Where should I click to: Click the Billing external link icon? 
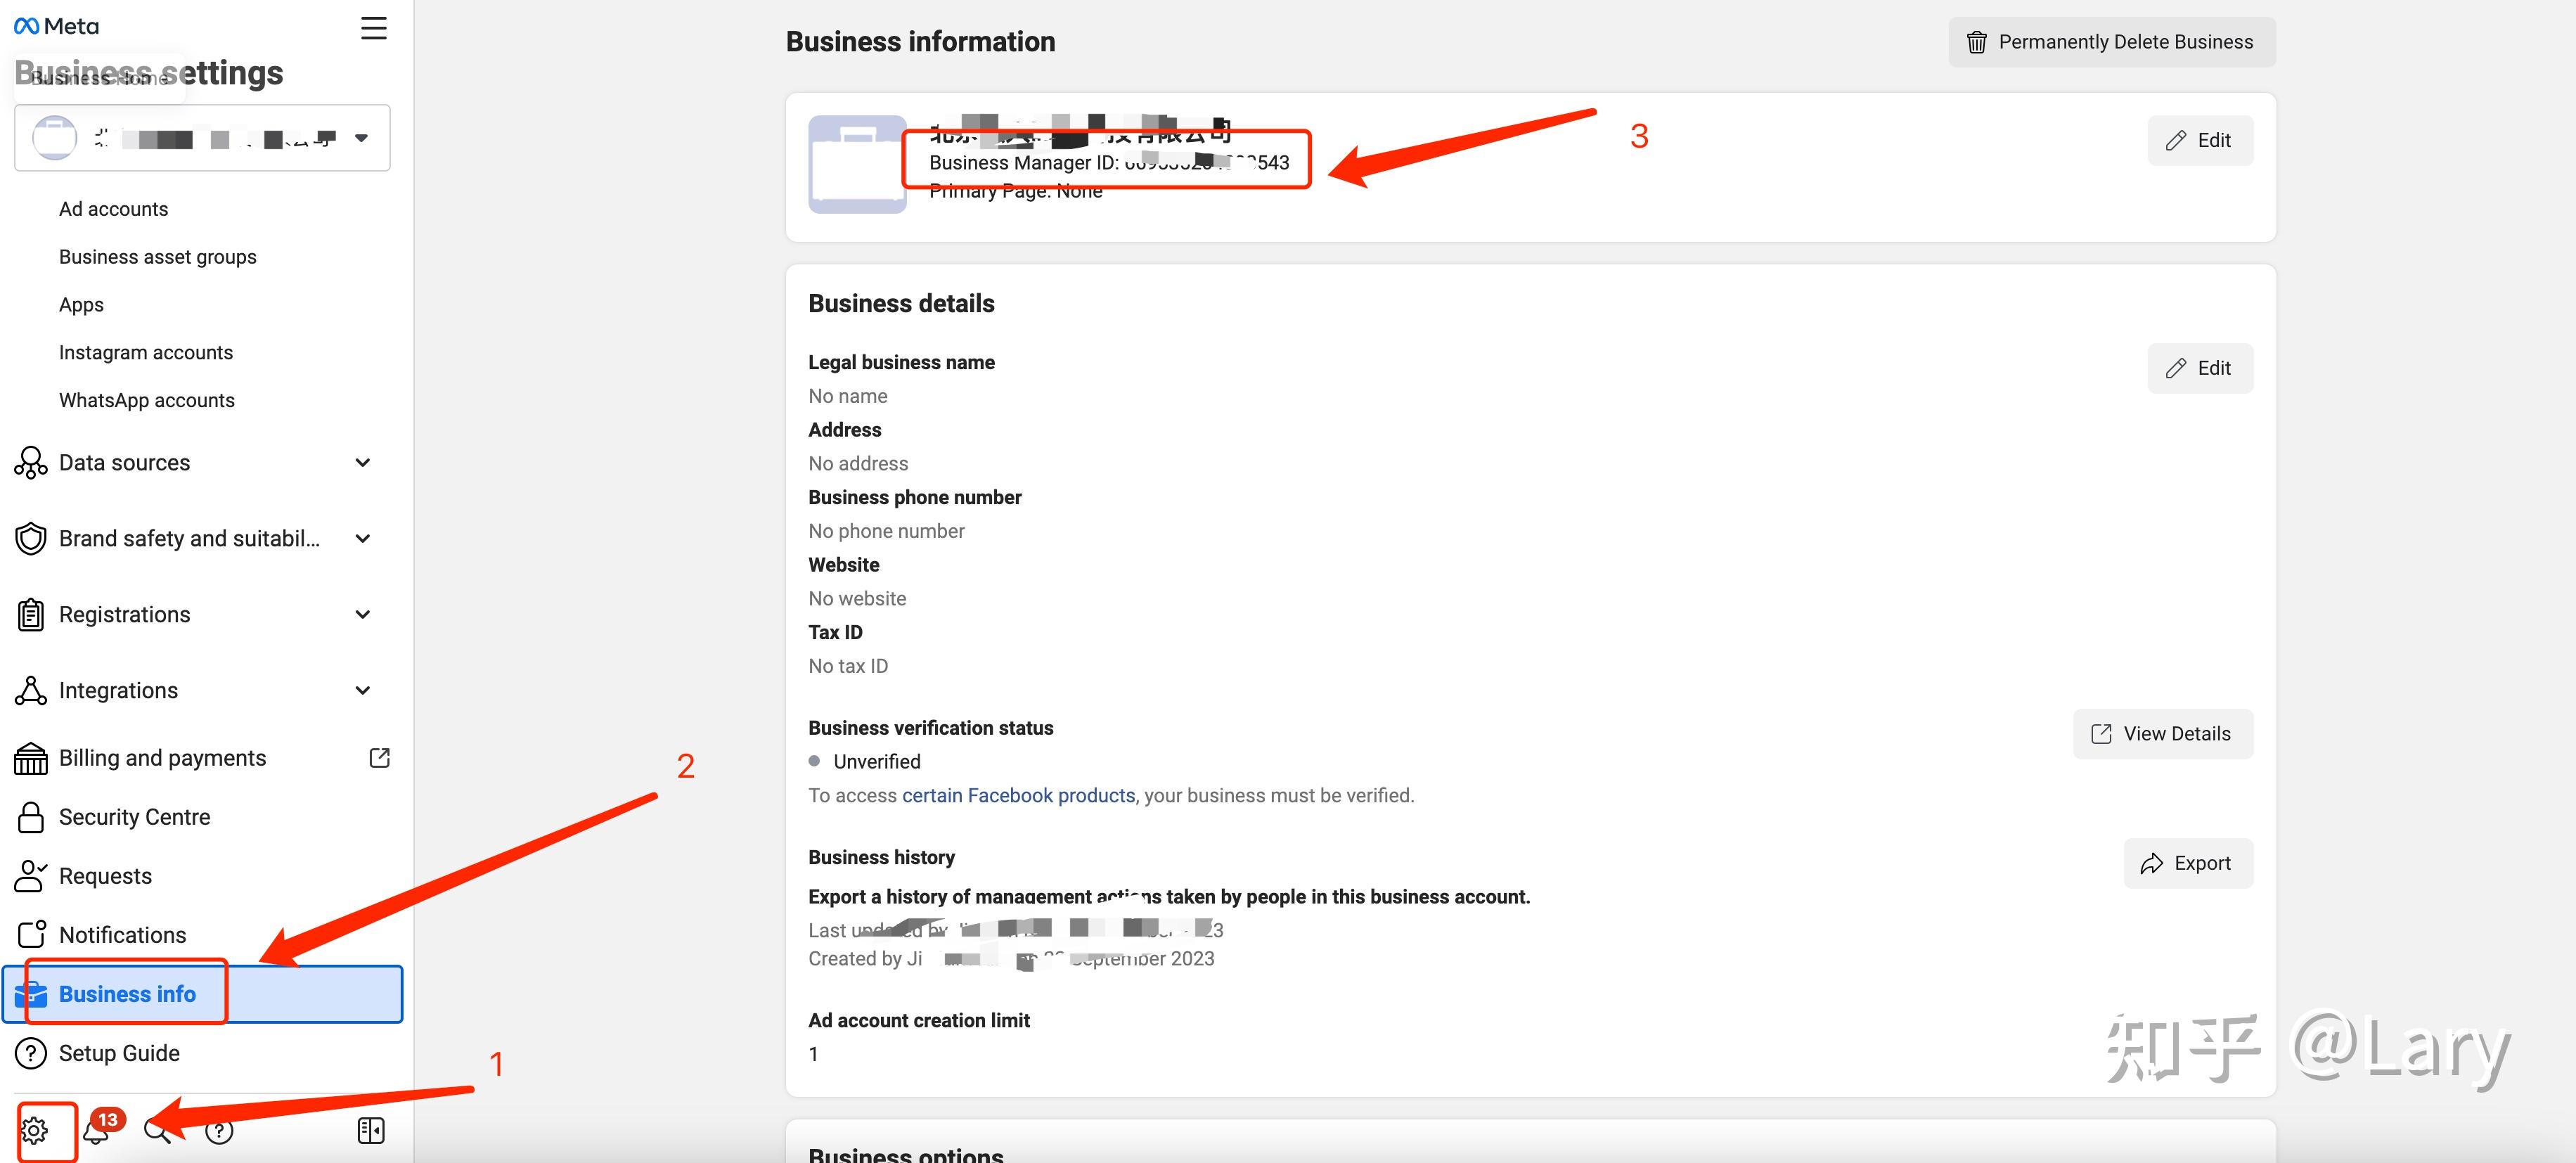(379, 758)
